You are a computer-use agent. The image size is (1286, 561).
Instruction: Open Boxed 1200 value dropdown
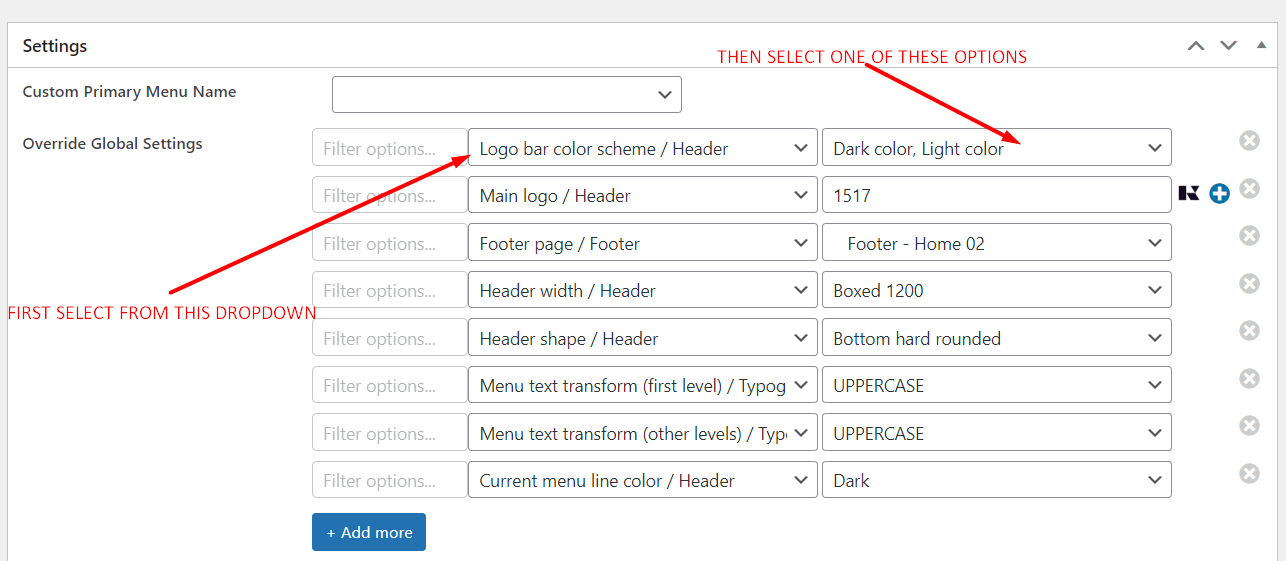click(996, 290)
